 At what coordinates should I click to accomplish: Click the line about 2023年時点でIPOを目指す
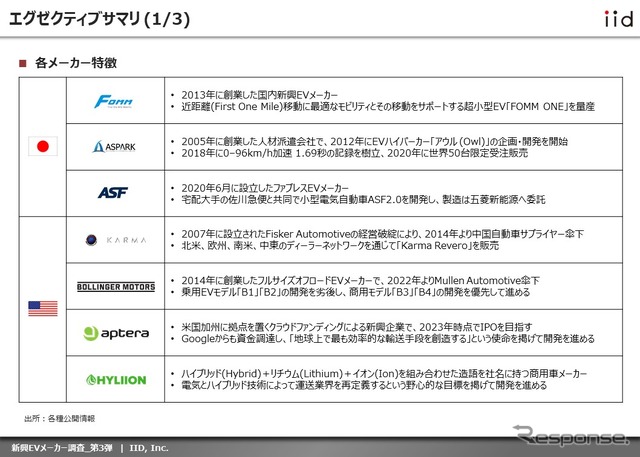(x=357, y=327)
